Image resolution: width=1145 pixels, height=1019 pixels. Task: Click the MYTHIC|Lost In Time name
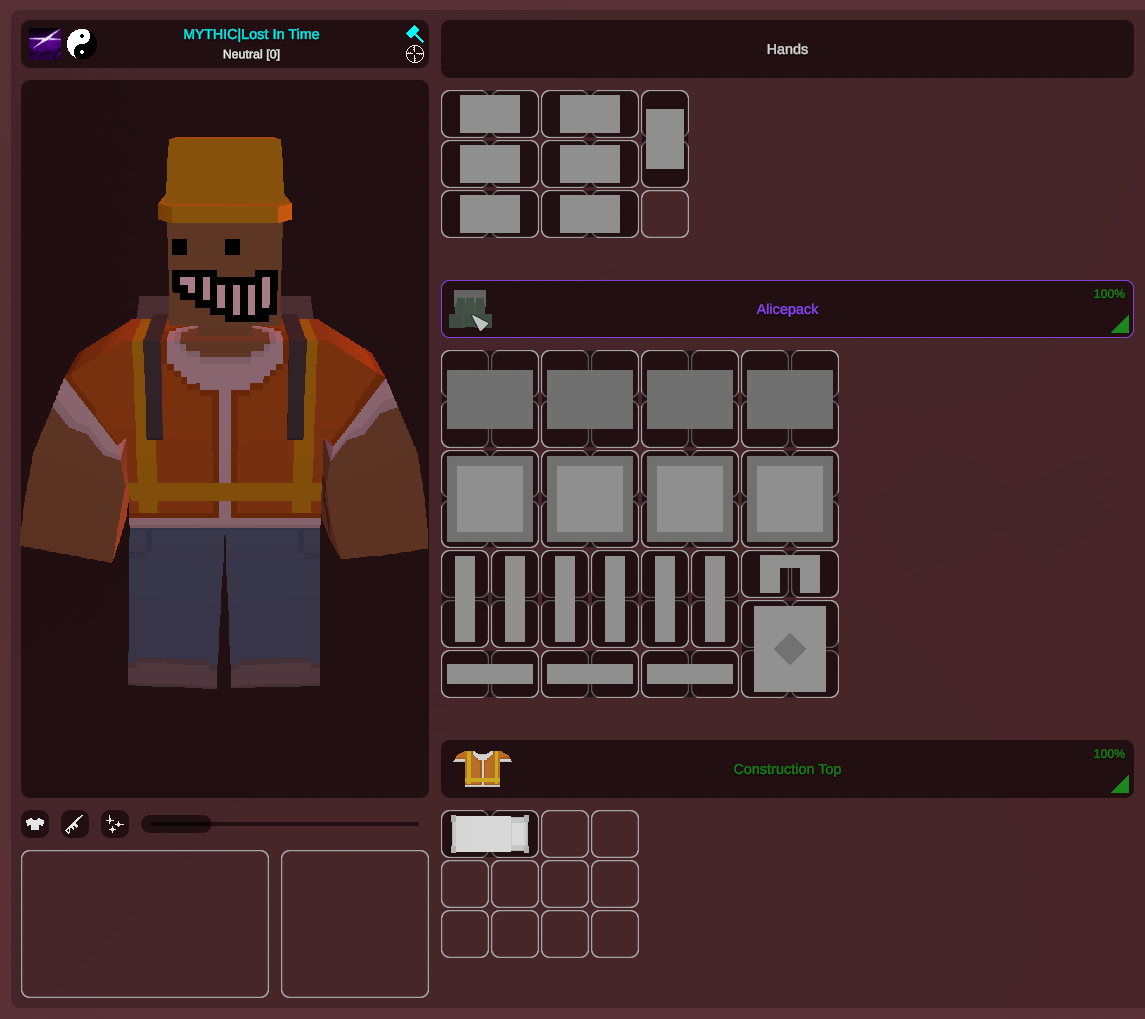(251, 34)
